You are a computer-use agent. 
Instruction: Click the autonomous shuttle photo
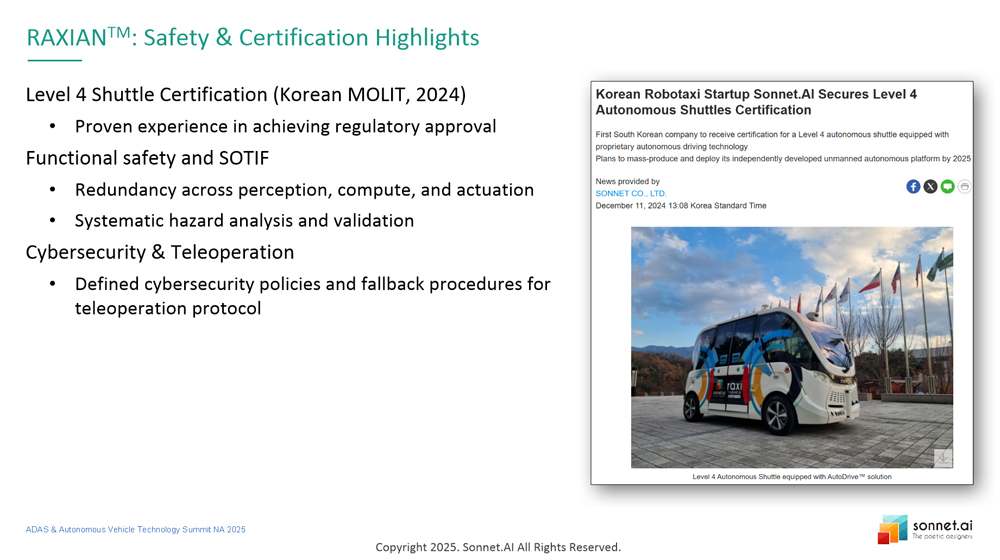tap(791, 347)
